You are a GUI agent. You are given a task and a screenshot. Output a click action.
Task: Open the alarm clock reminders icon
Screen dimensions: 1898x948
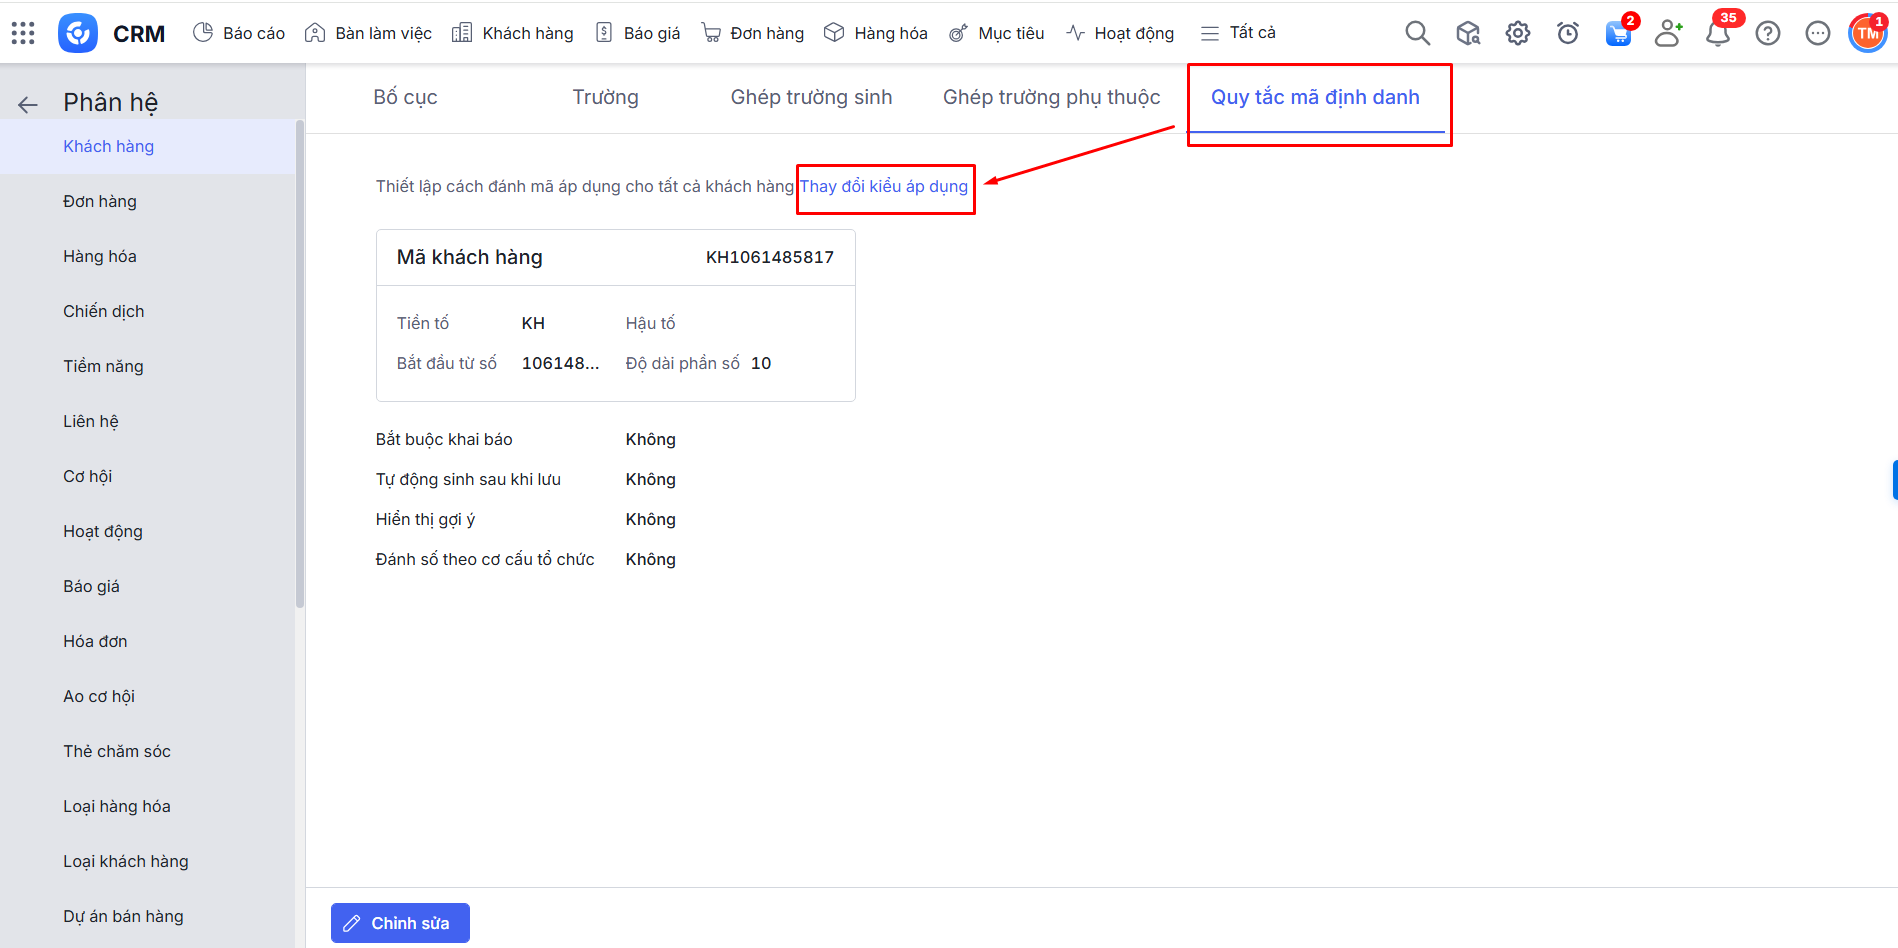tap(1567, 33)
